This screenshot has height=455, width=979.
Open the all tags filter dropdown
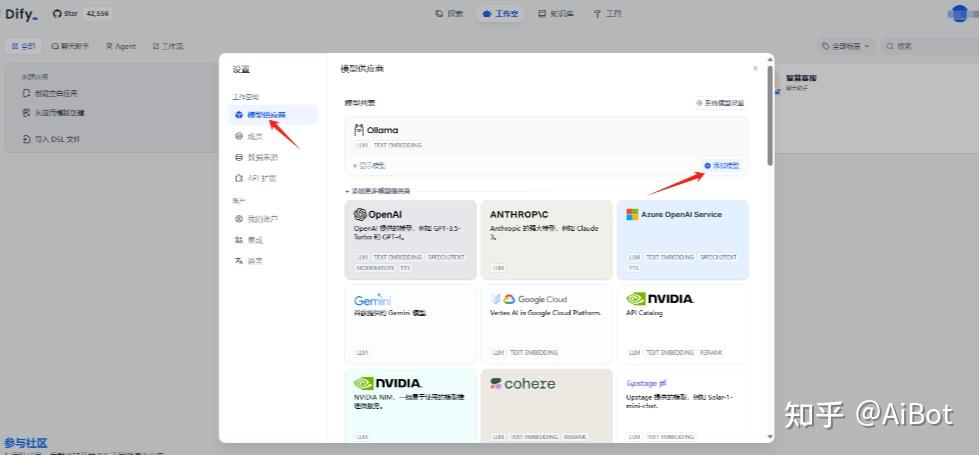[846, 46]
